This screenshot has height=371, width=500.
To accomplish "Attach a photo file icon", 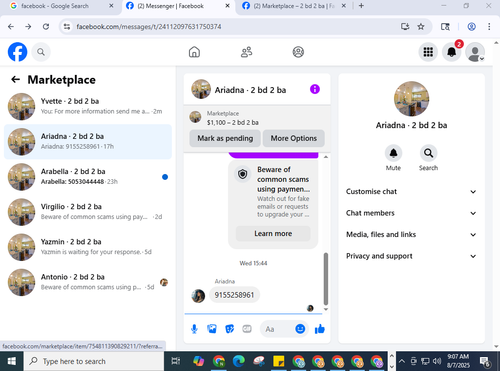I will pos(212,329).
